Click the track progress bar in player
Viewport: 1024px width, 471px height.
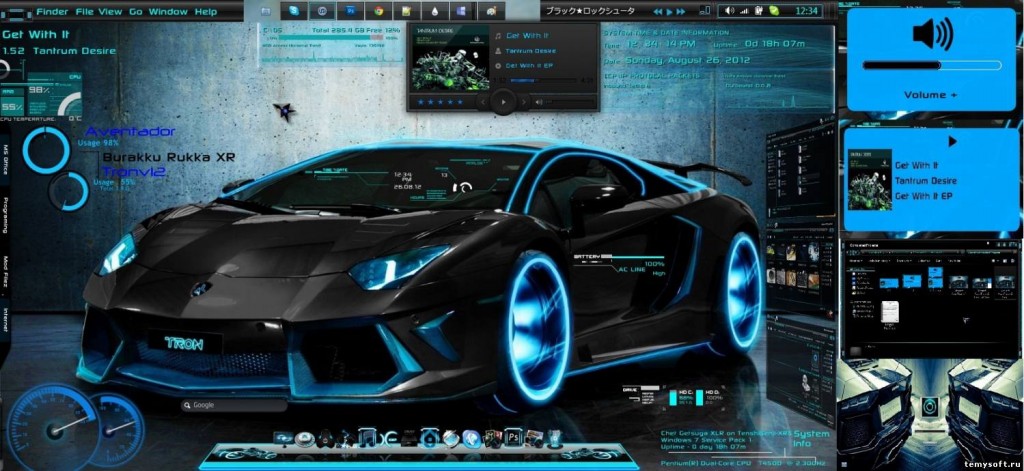(543, 81)
